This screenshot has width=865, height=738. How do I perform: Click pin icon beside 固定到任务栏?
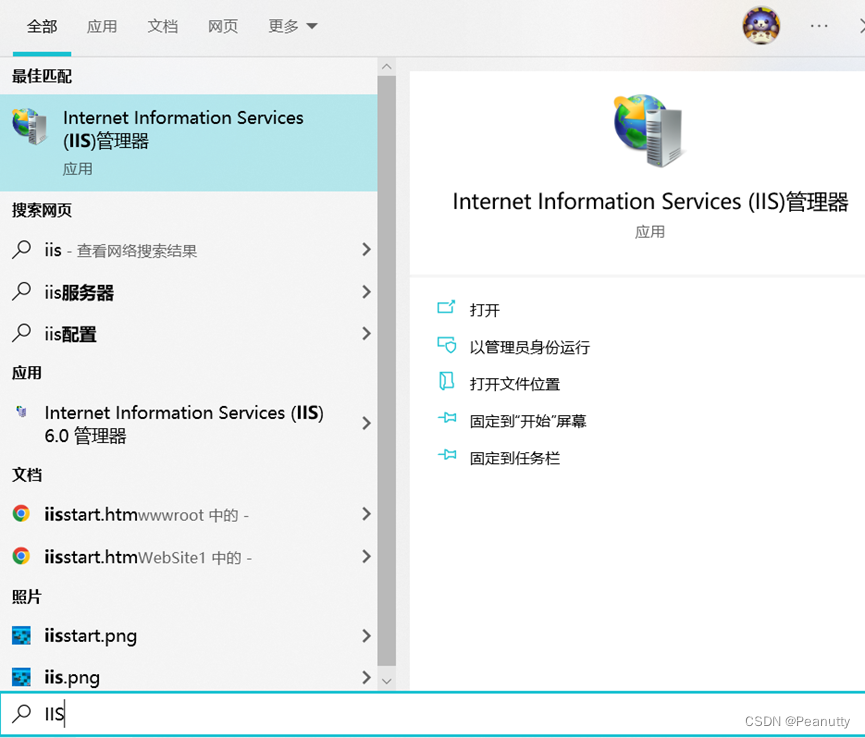[447, 454]
